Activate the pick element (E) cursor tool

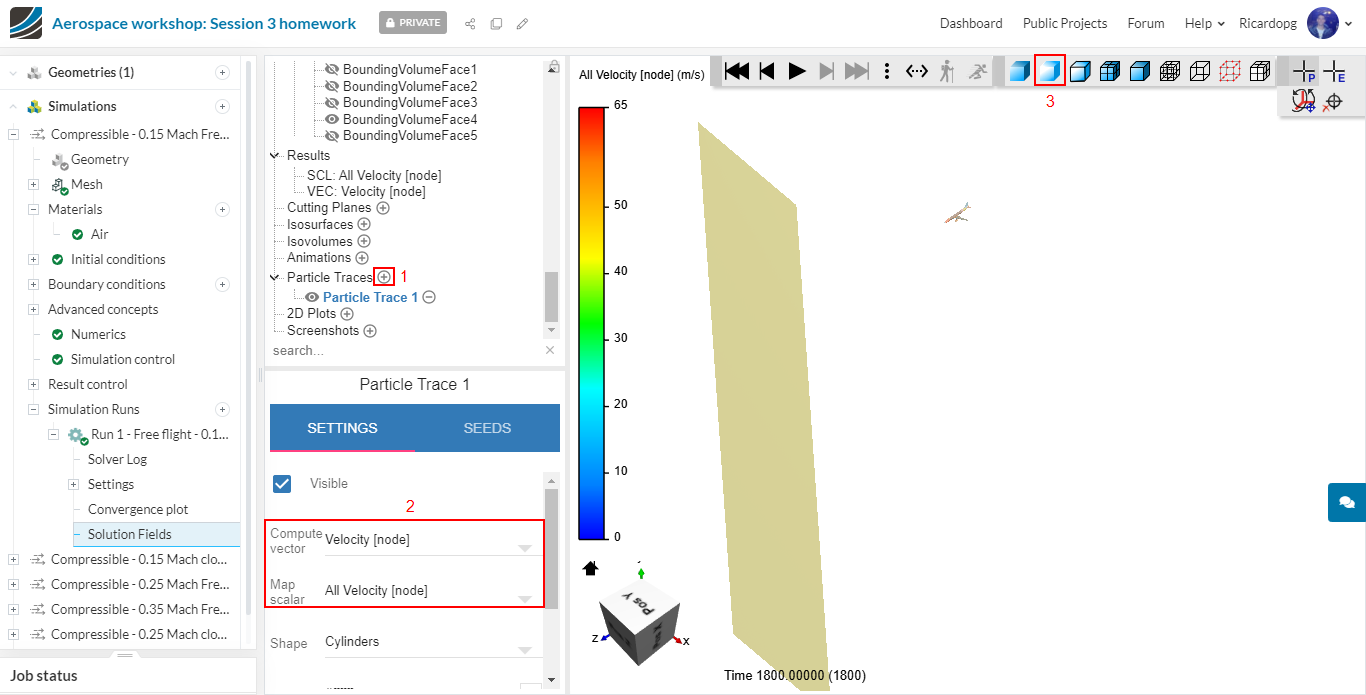tap(1334, 71)
